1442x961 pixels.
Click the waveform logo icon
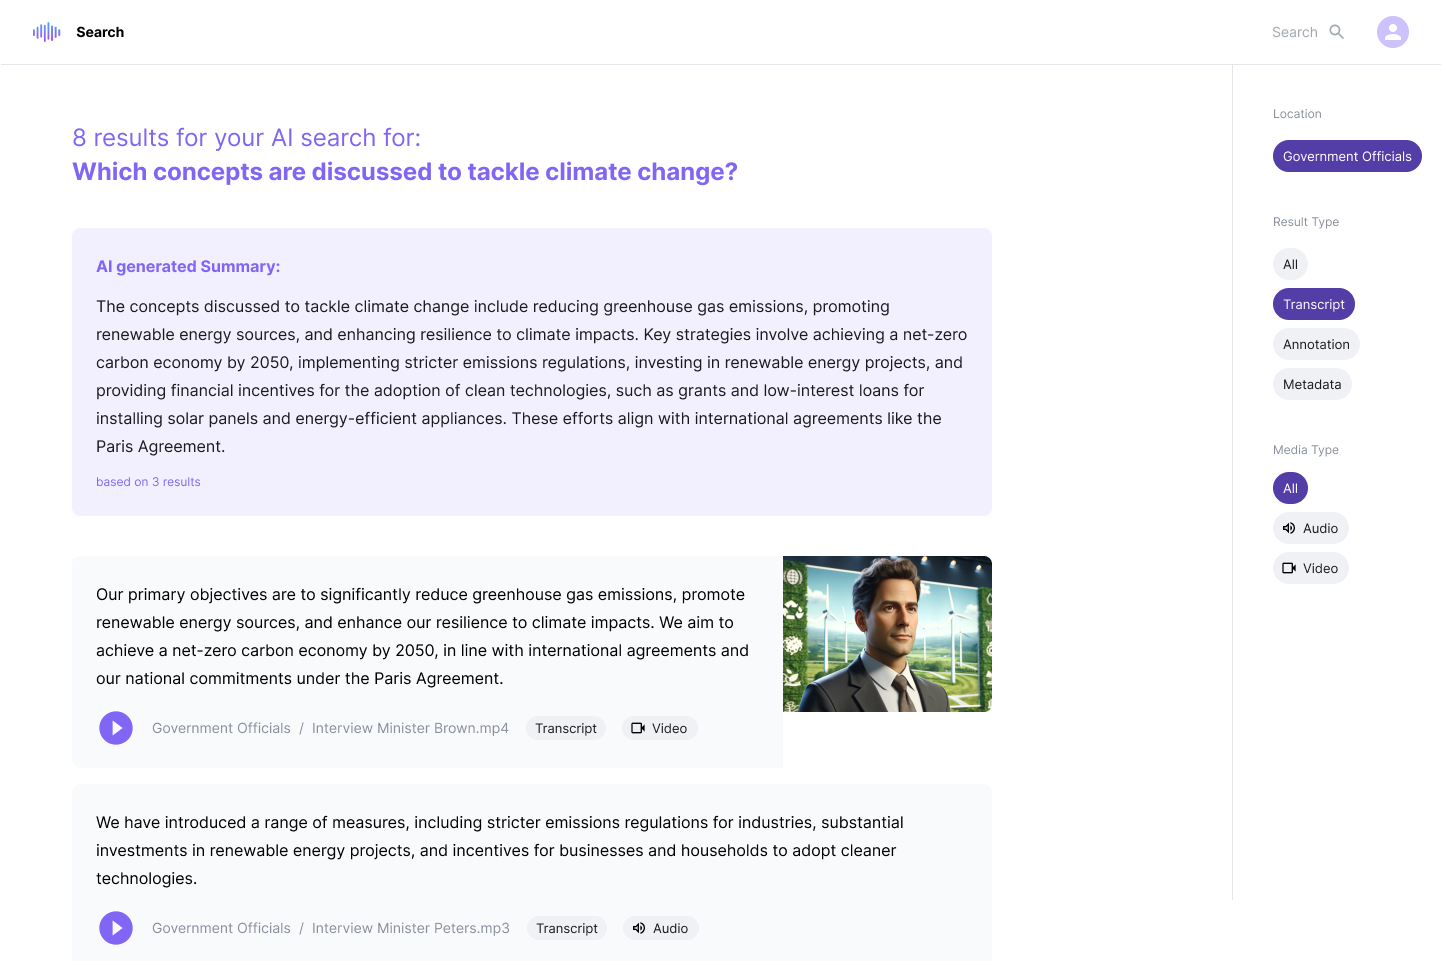47,32
